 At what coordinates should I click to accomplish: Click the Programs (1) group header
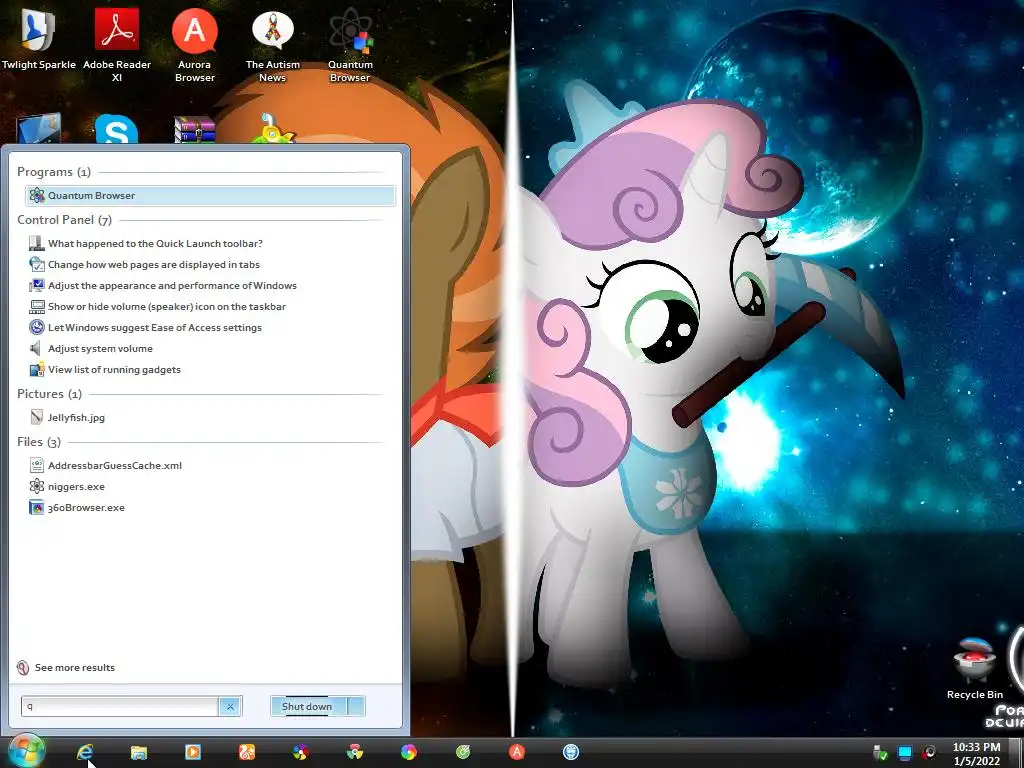[54, 172]
